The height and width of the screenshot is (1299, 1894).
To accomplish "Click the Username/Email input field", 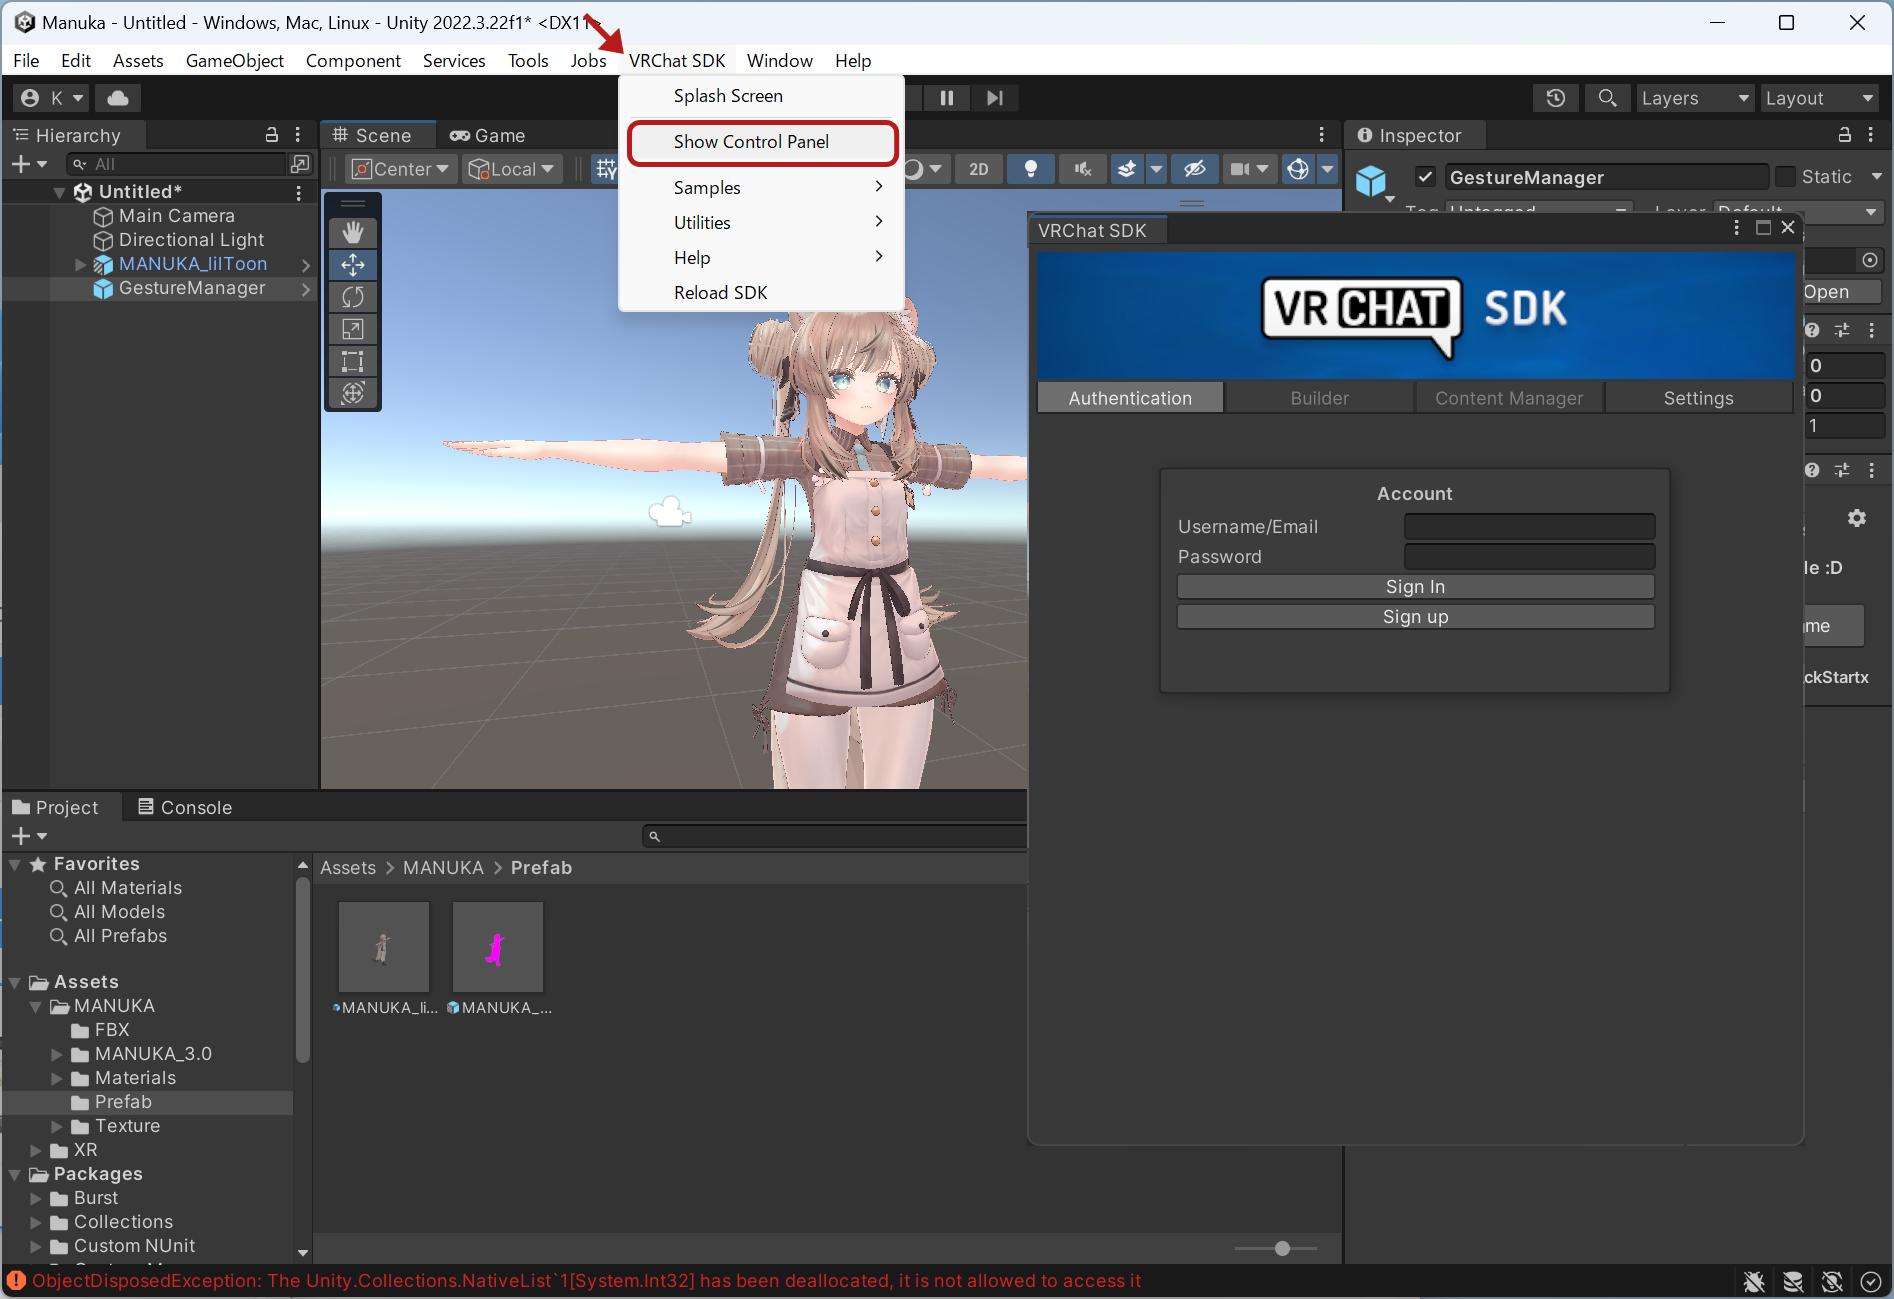I will pos(1529,527).
